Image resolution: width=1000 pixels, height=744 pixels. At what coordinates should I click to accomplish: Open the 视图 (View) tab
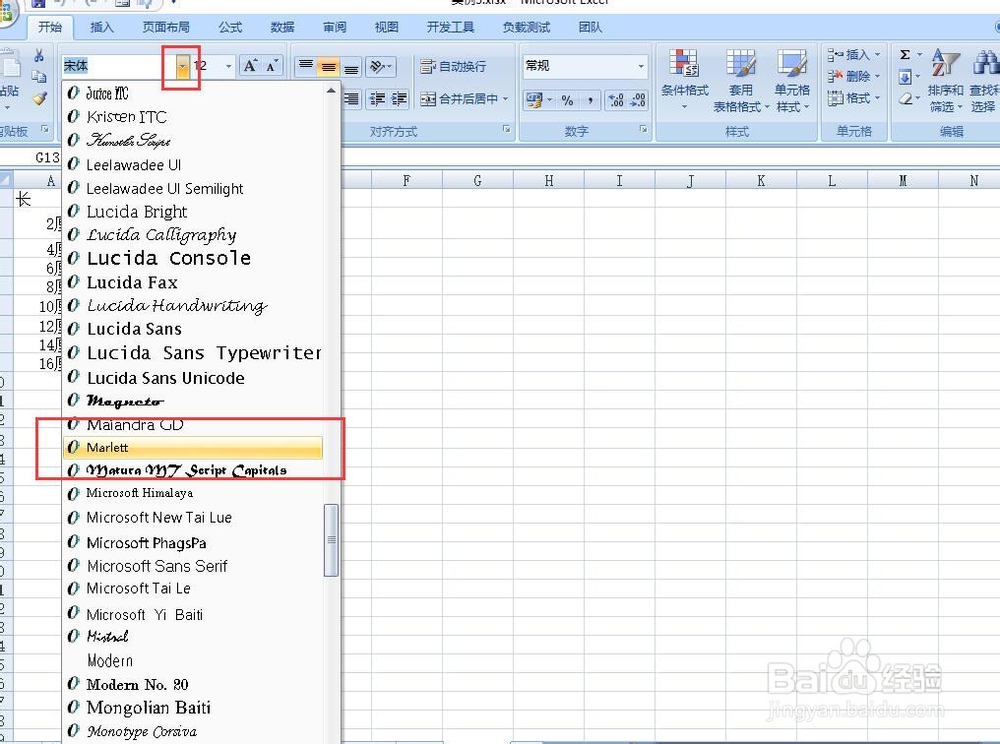click(x=386, y=27)
